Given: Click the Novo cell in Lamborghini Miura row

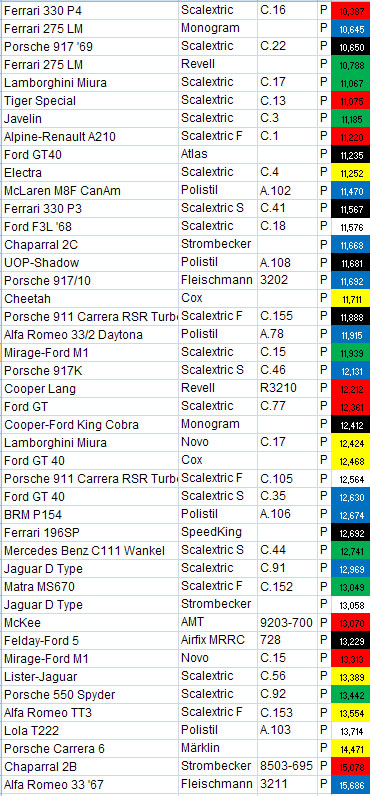Looking at the screenshot, I should pos(218,442).
